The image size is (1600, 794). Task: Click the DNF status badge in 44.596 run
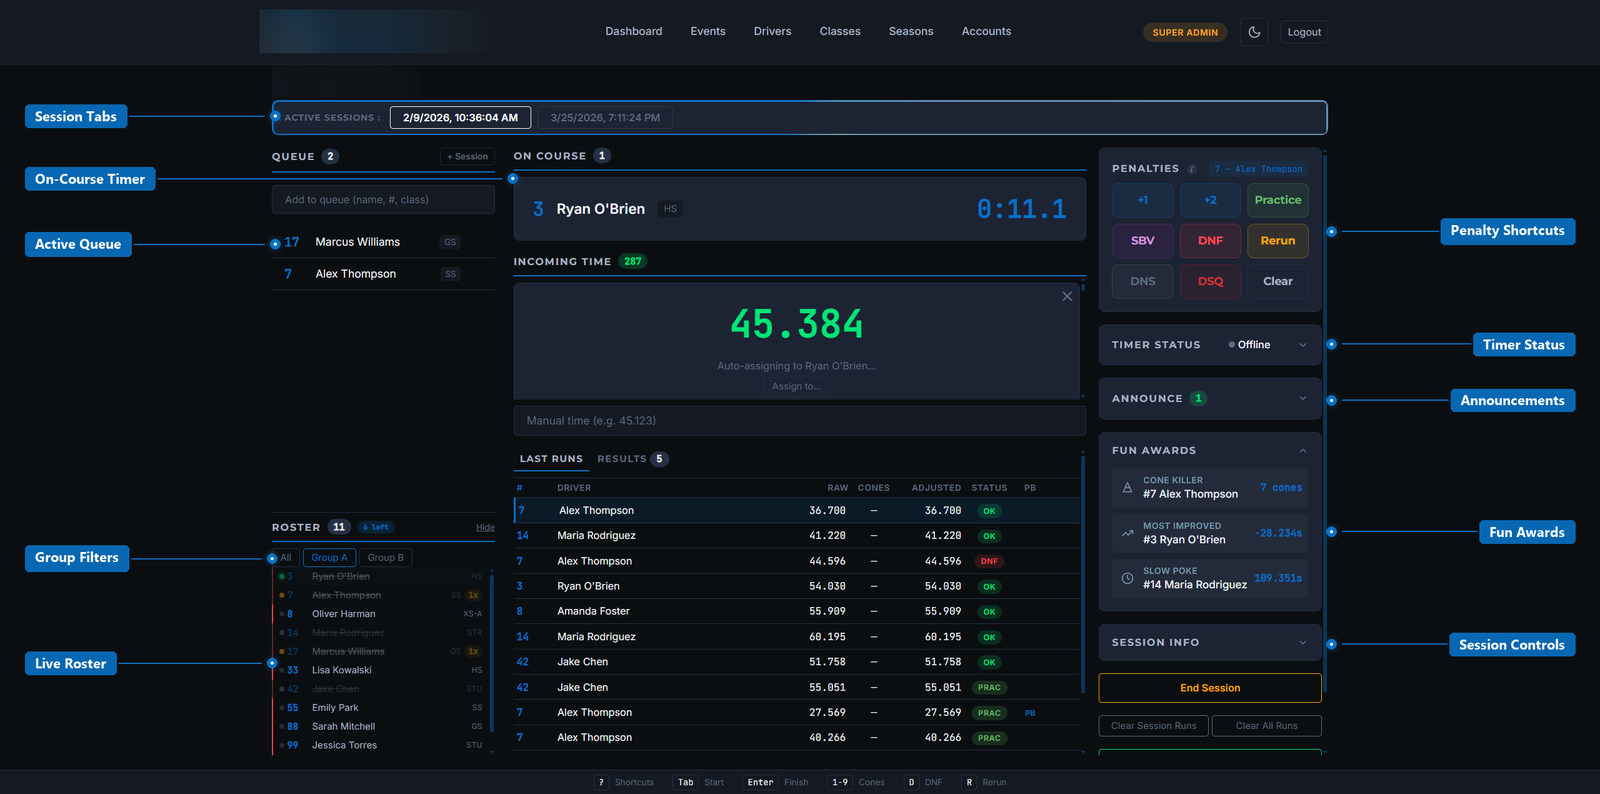click(989, 562)
